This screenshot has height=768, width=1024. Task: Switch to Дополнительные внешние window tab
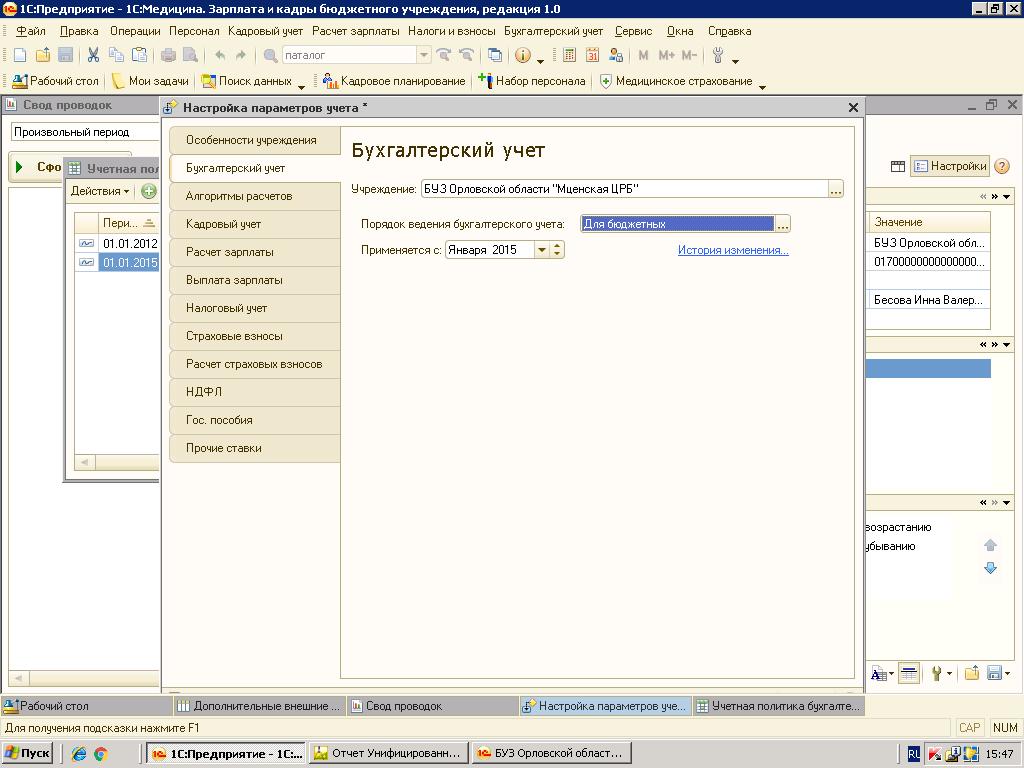pyautogui.click(x=259, y=706)
